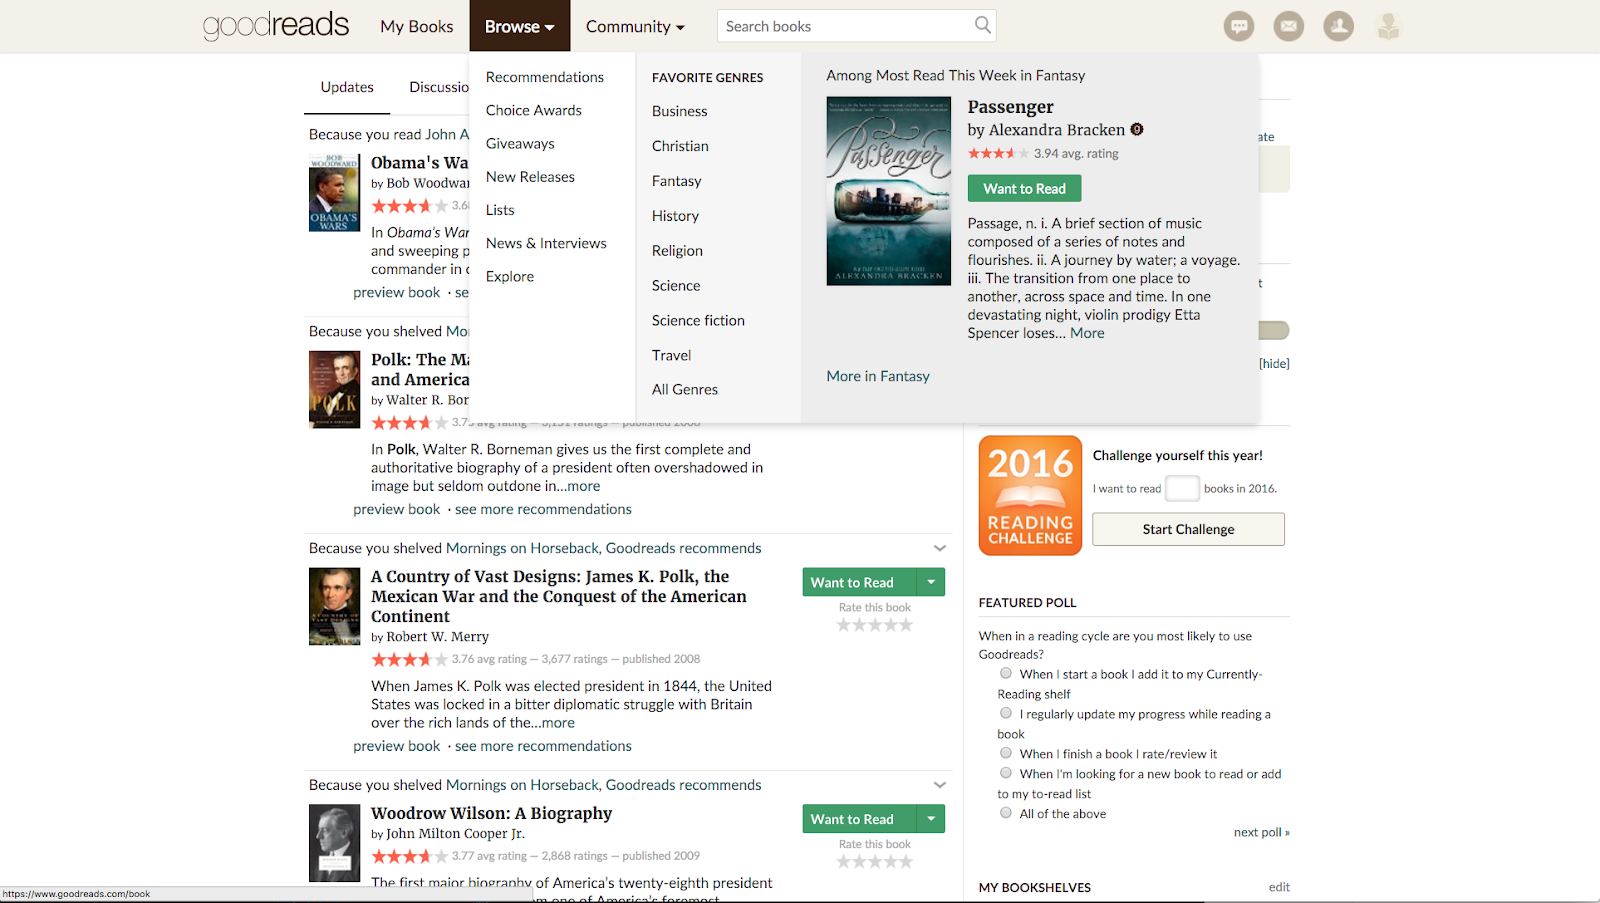Open author John Milton Cooper Jr.'s page
Image resolution: width=1600 pixels, height=903 pixels.
coord(455,834)
